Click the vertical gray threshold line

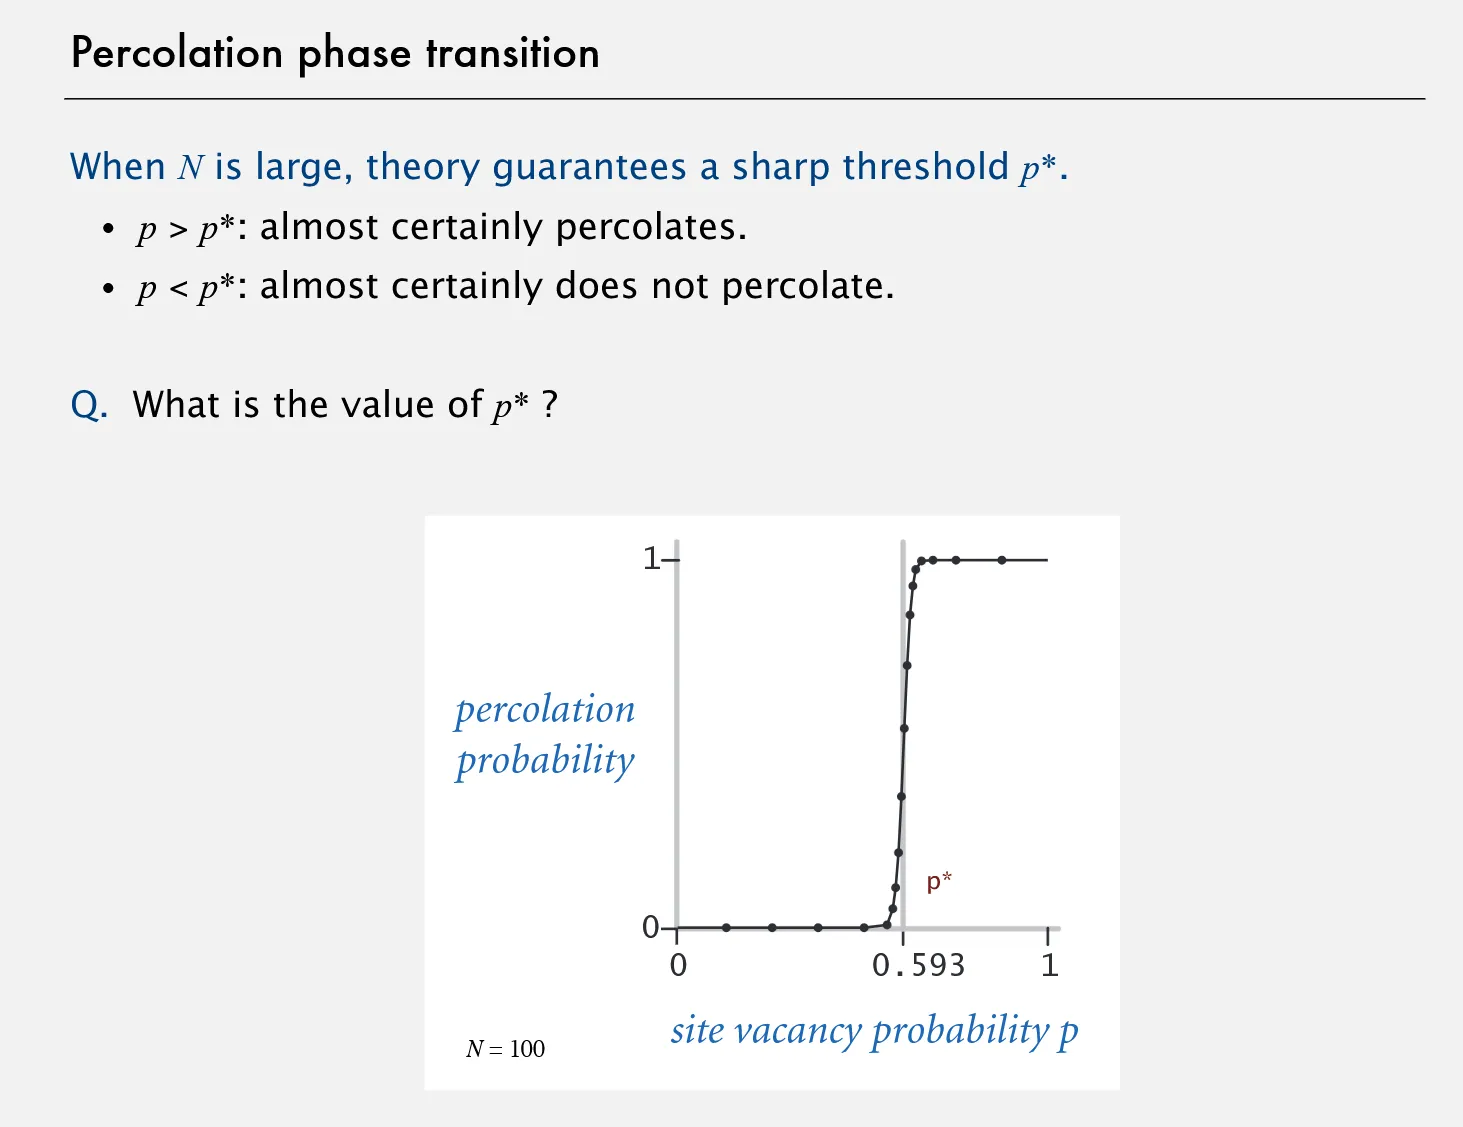pyautogui.click(x=903, y=735)
